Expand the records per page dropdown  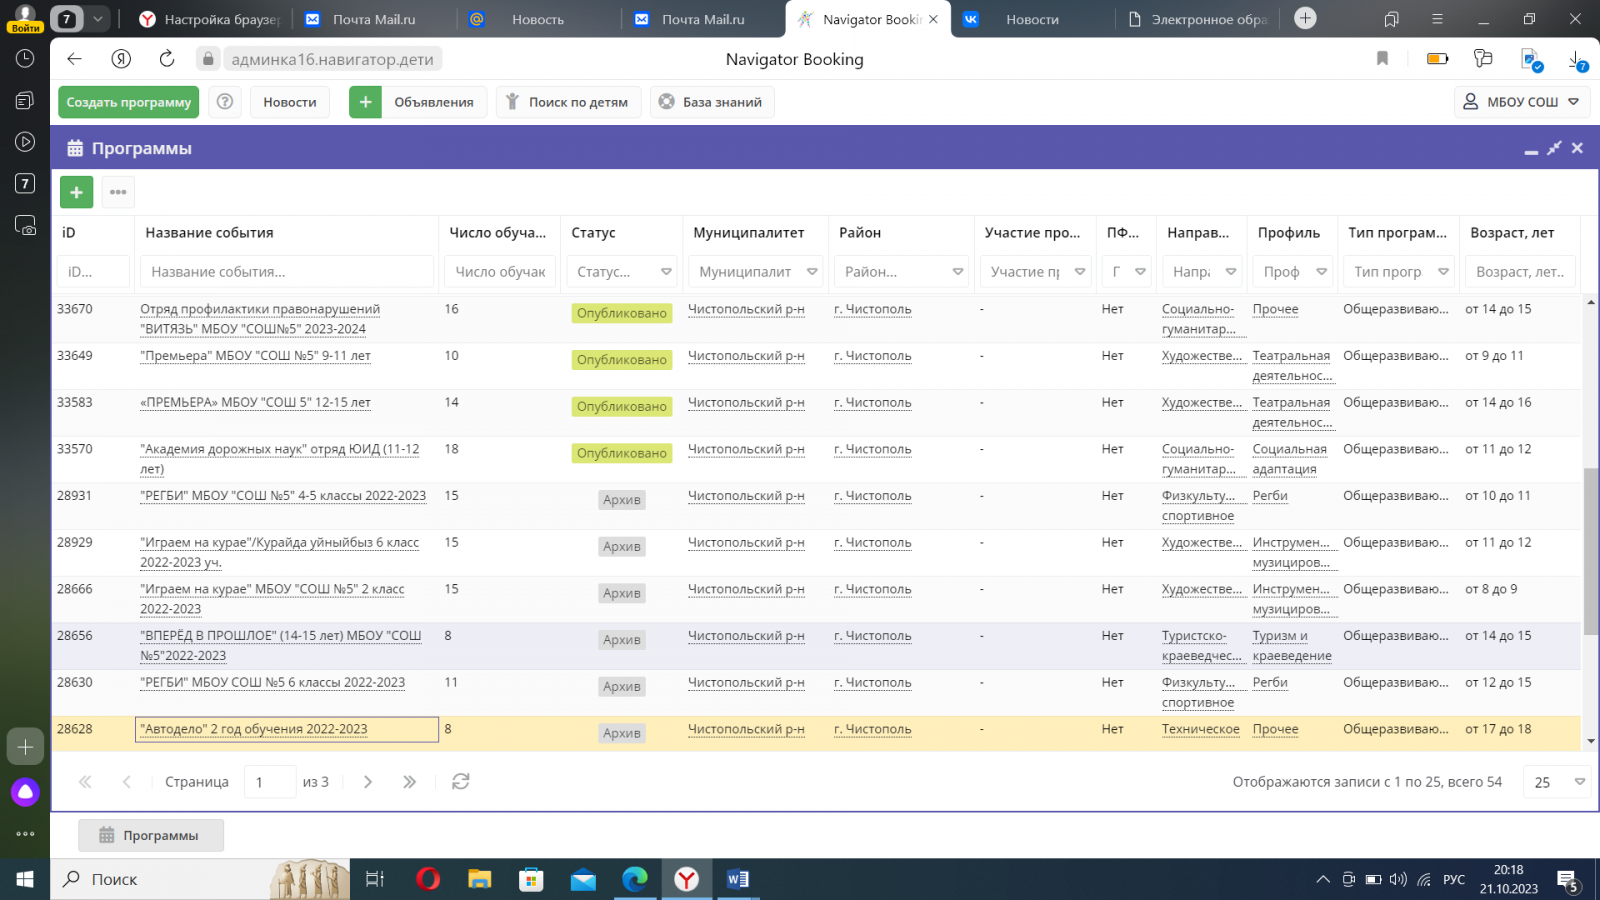click(x=1579, y=782)
